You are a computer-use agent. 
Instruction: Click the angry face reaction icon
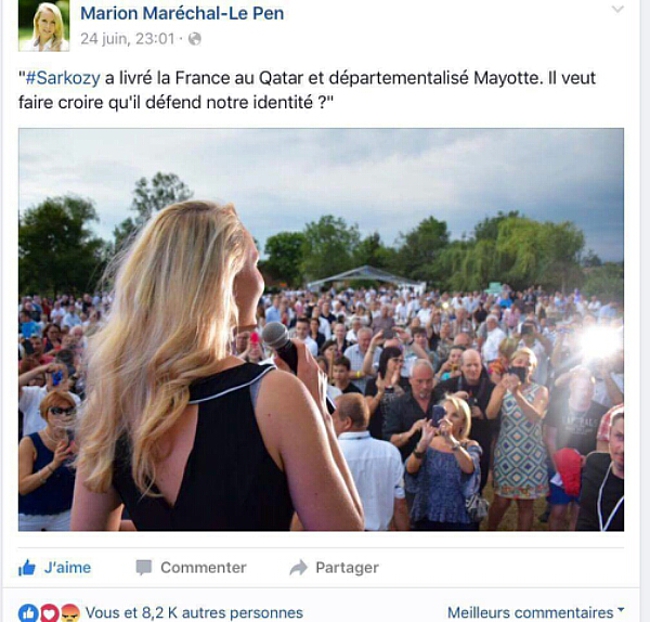(70, 613)
